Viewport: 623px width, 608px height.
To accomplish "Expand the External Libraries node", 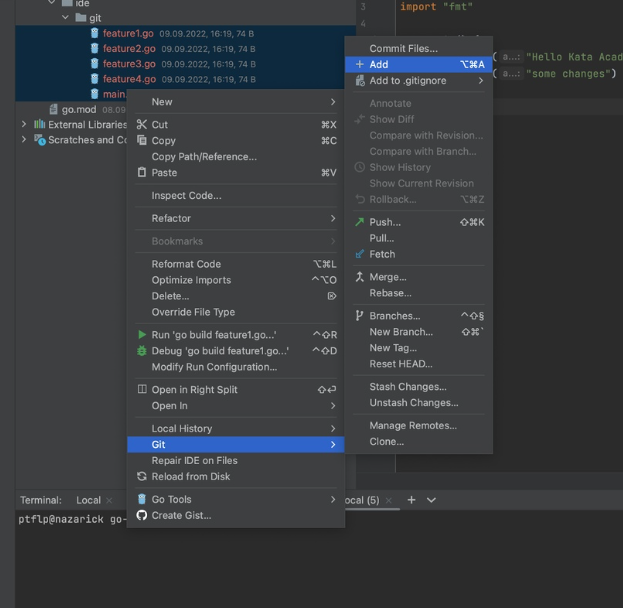I will click(24, 125).
